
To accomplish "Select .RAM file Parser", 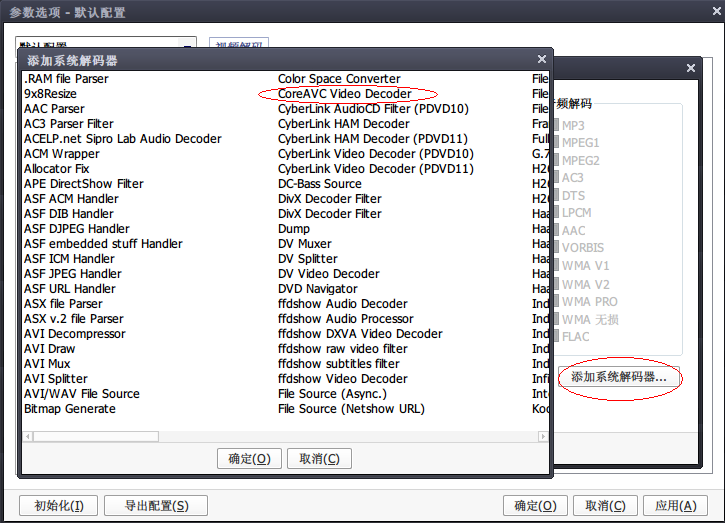I will [x=66, y=79].
